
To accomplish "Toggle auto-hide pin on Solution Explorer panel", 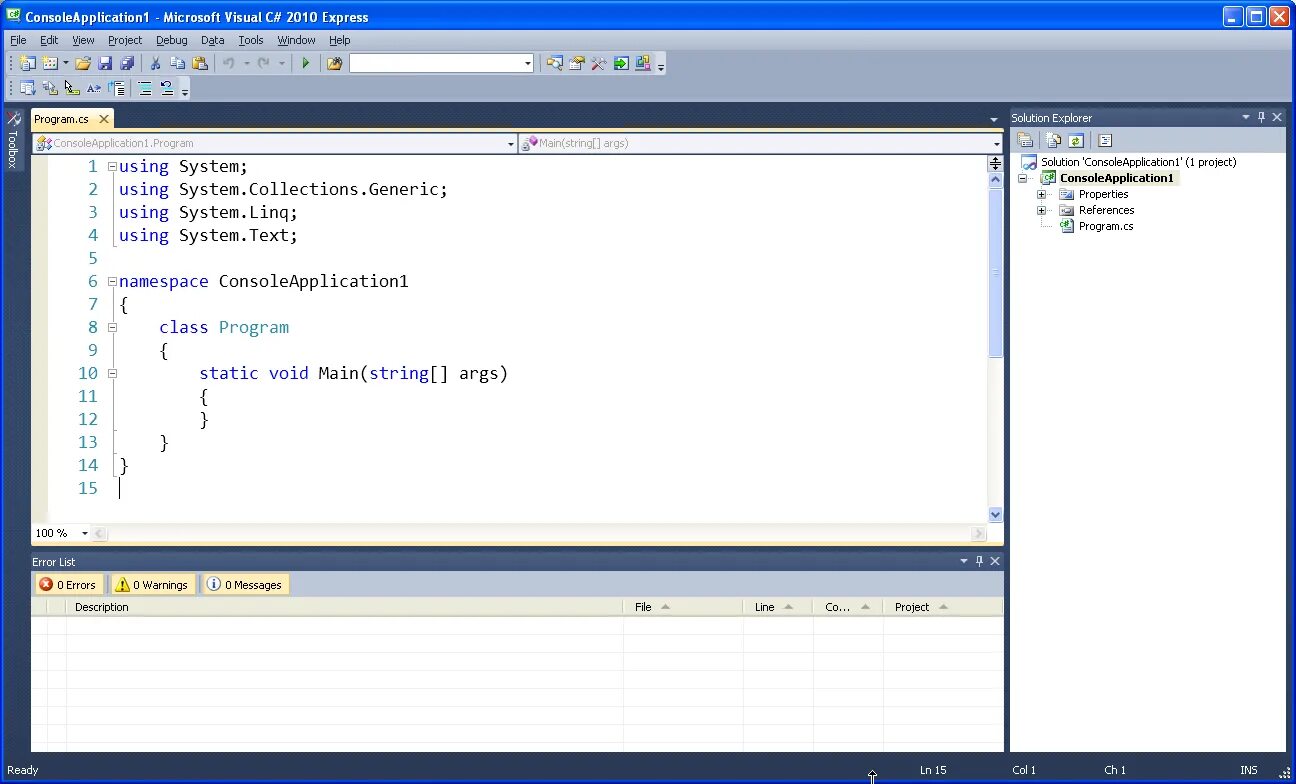I will pyautogui.click(x=1261, y=117).
